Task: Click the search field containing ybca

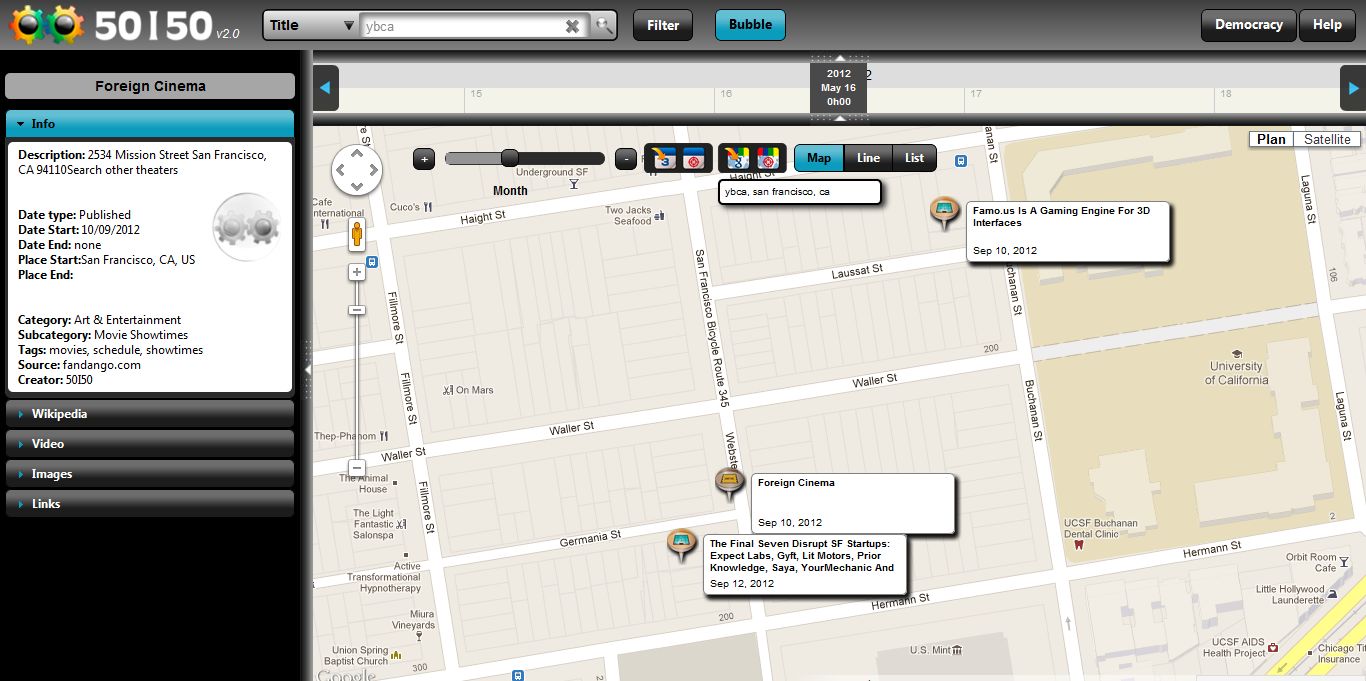Action: (x=462, y=26)
